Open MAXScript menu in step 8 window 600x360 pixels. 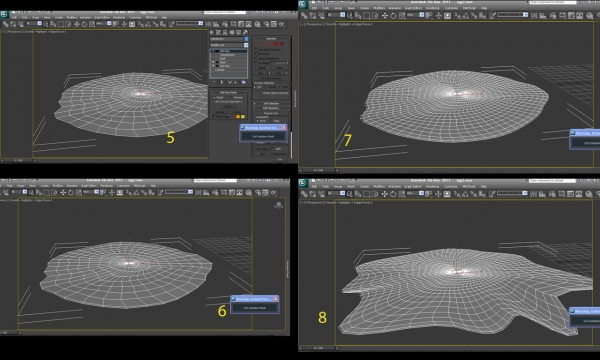[468, 186]
